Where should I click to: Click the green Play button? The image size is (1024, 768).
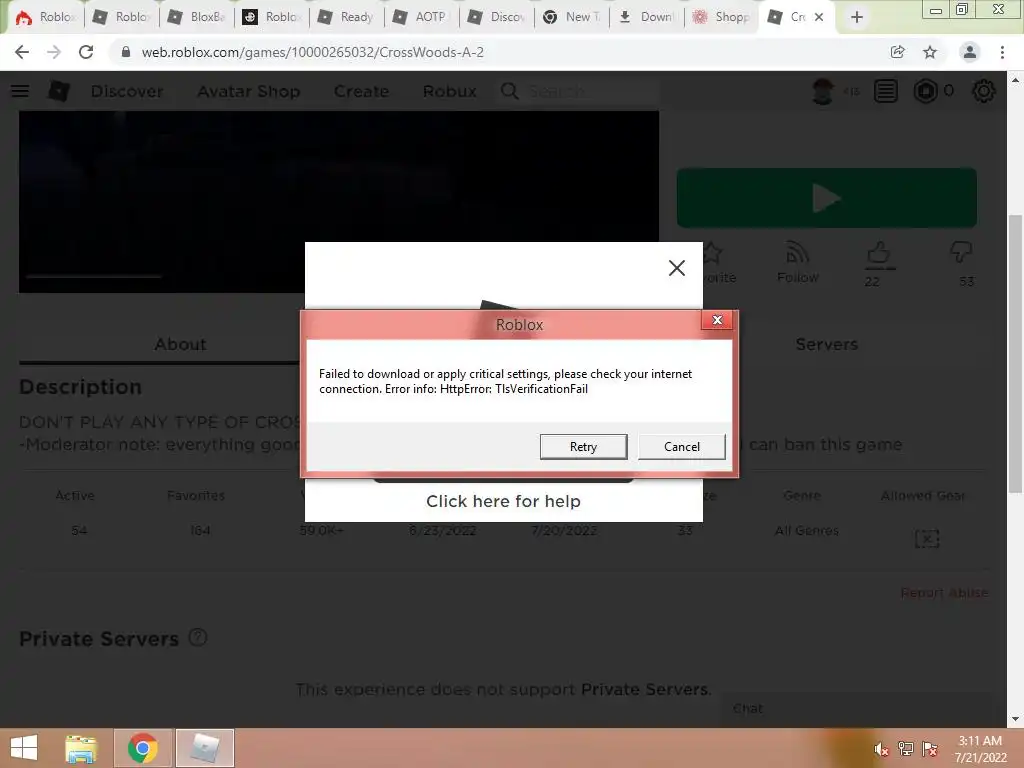point(827,198)
